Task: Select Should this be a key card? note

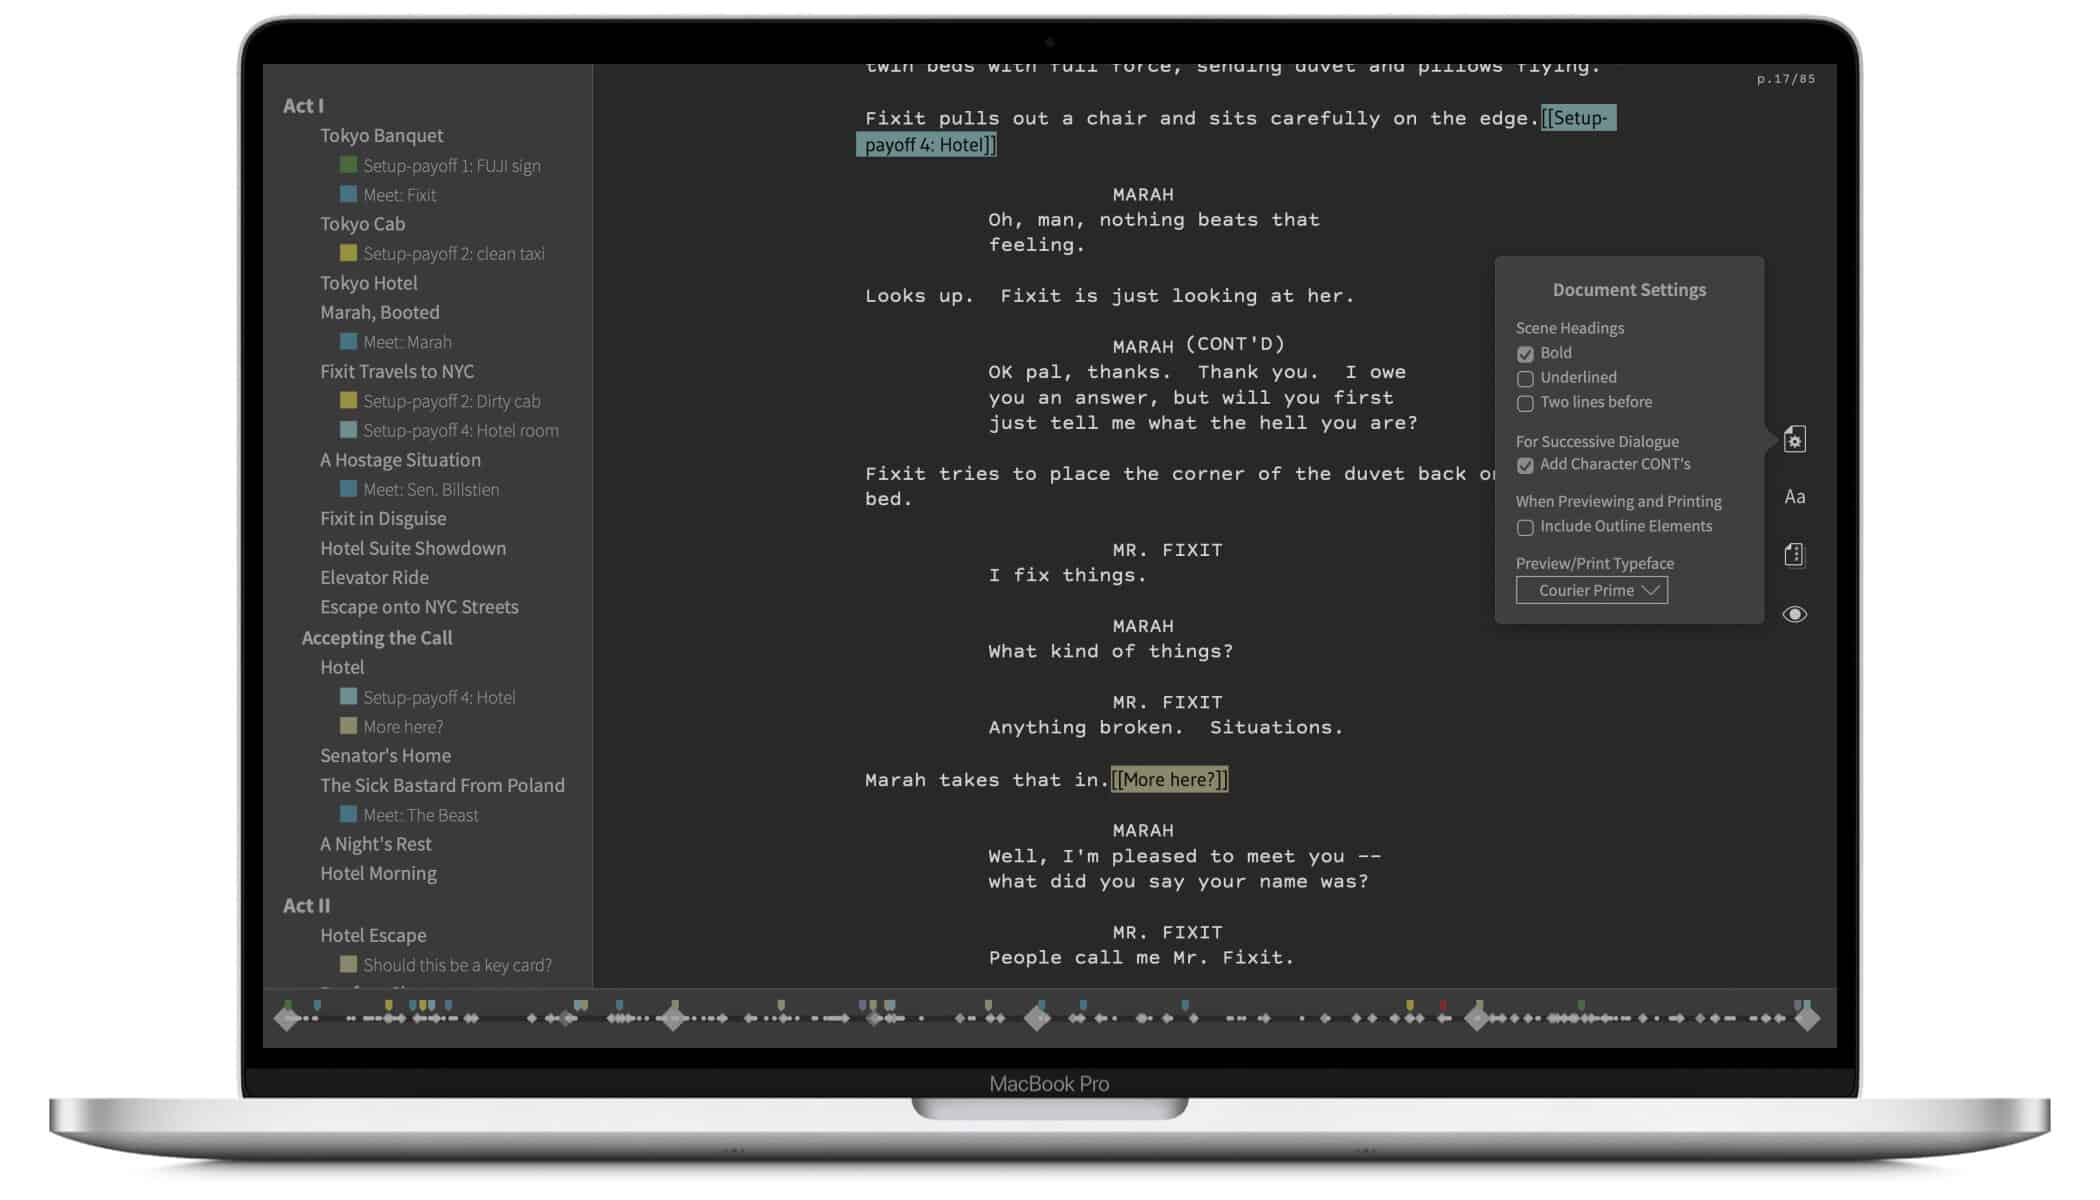Action: point(457,965)
